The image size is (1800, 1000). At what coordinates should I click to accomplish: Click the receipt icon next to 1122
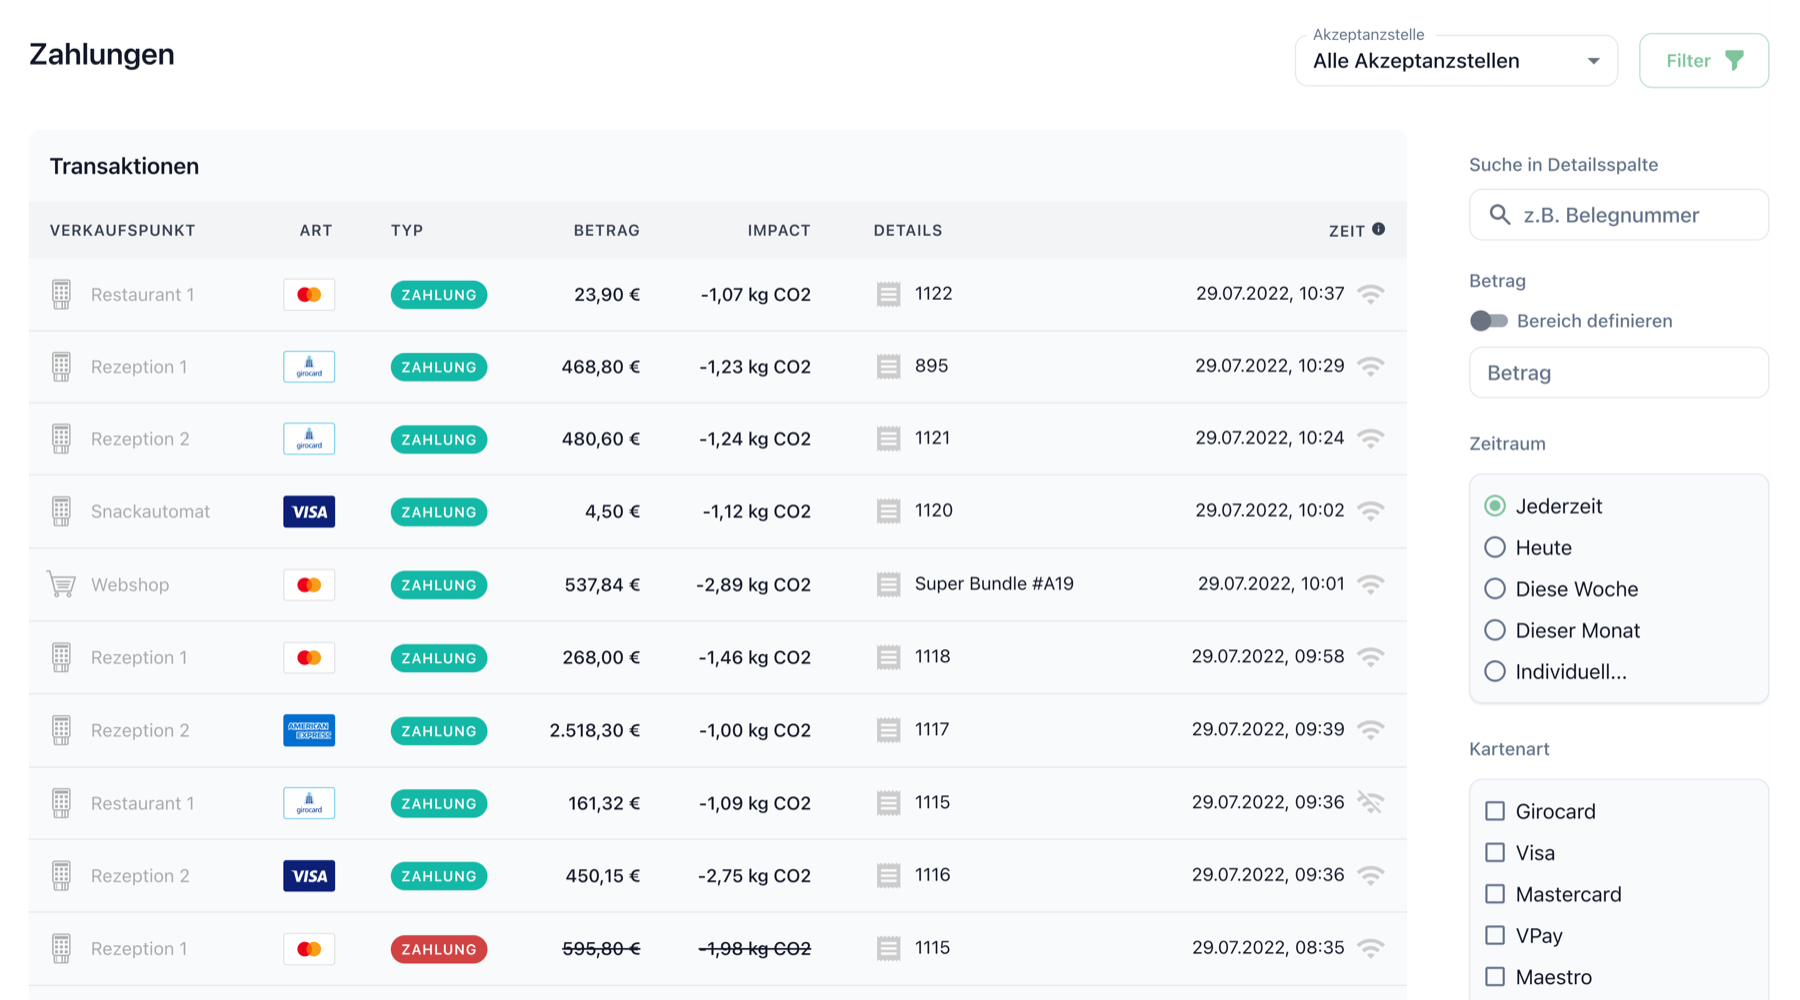(888, 294)
